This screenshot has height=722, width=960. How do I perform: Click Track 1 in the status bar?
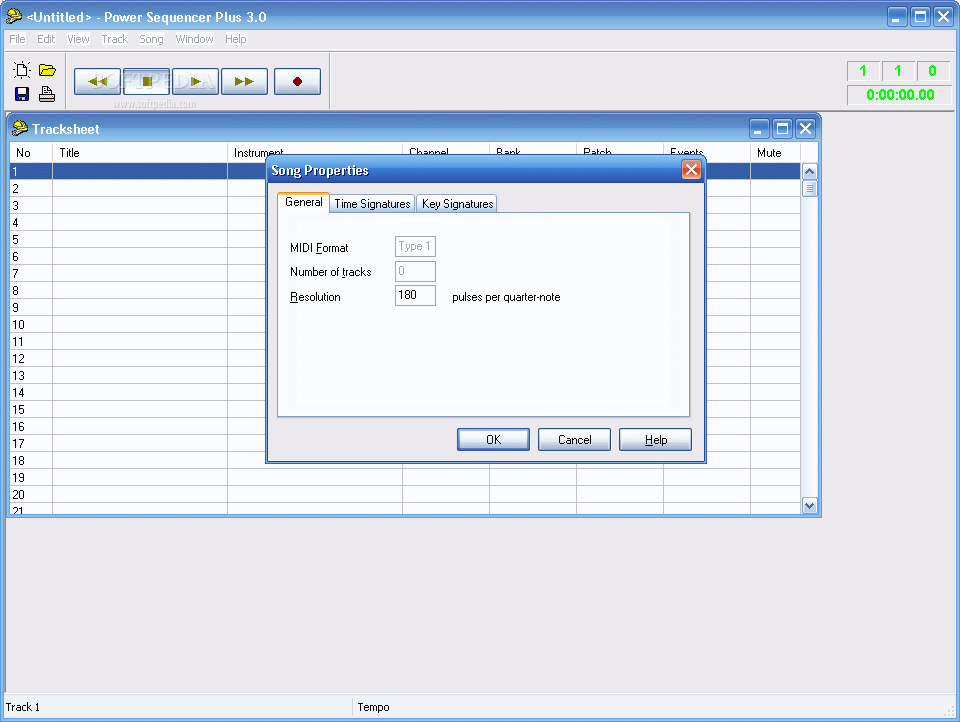tap(23, 707)
